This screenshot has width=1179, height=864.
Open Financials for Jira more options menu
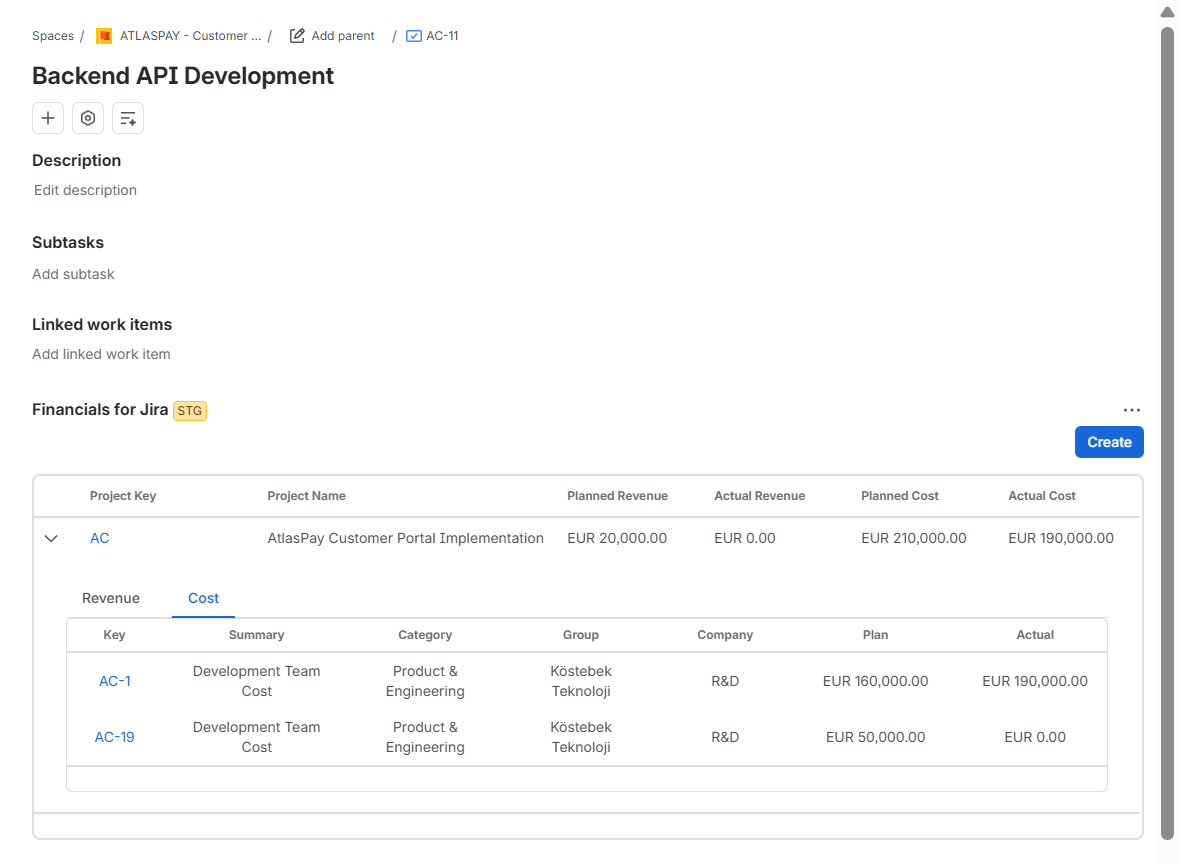click(x=1132, y=410)
